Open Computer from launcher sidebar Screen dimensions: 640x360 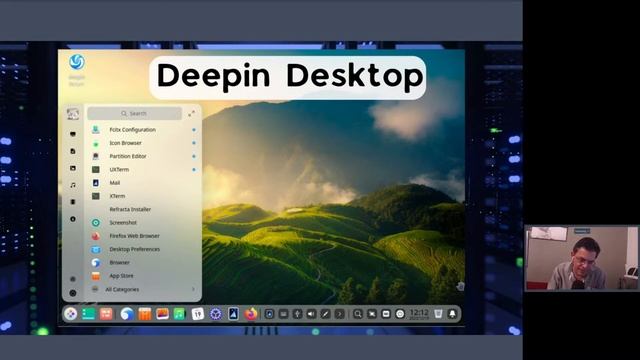[73, 134]
